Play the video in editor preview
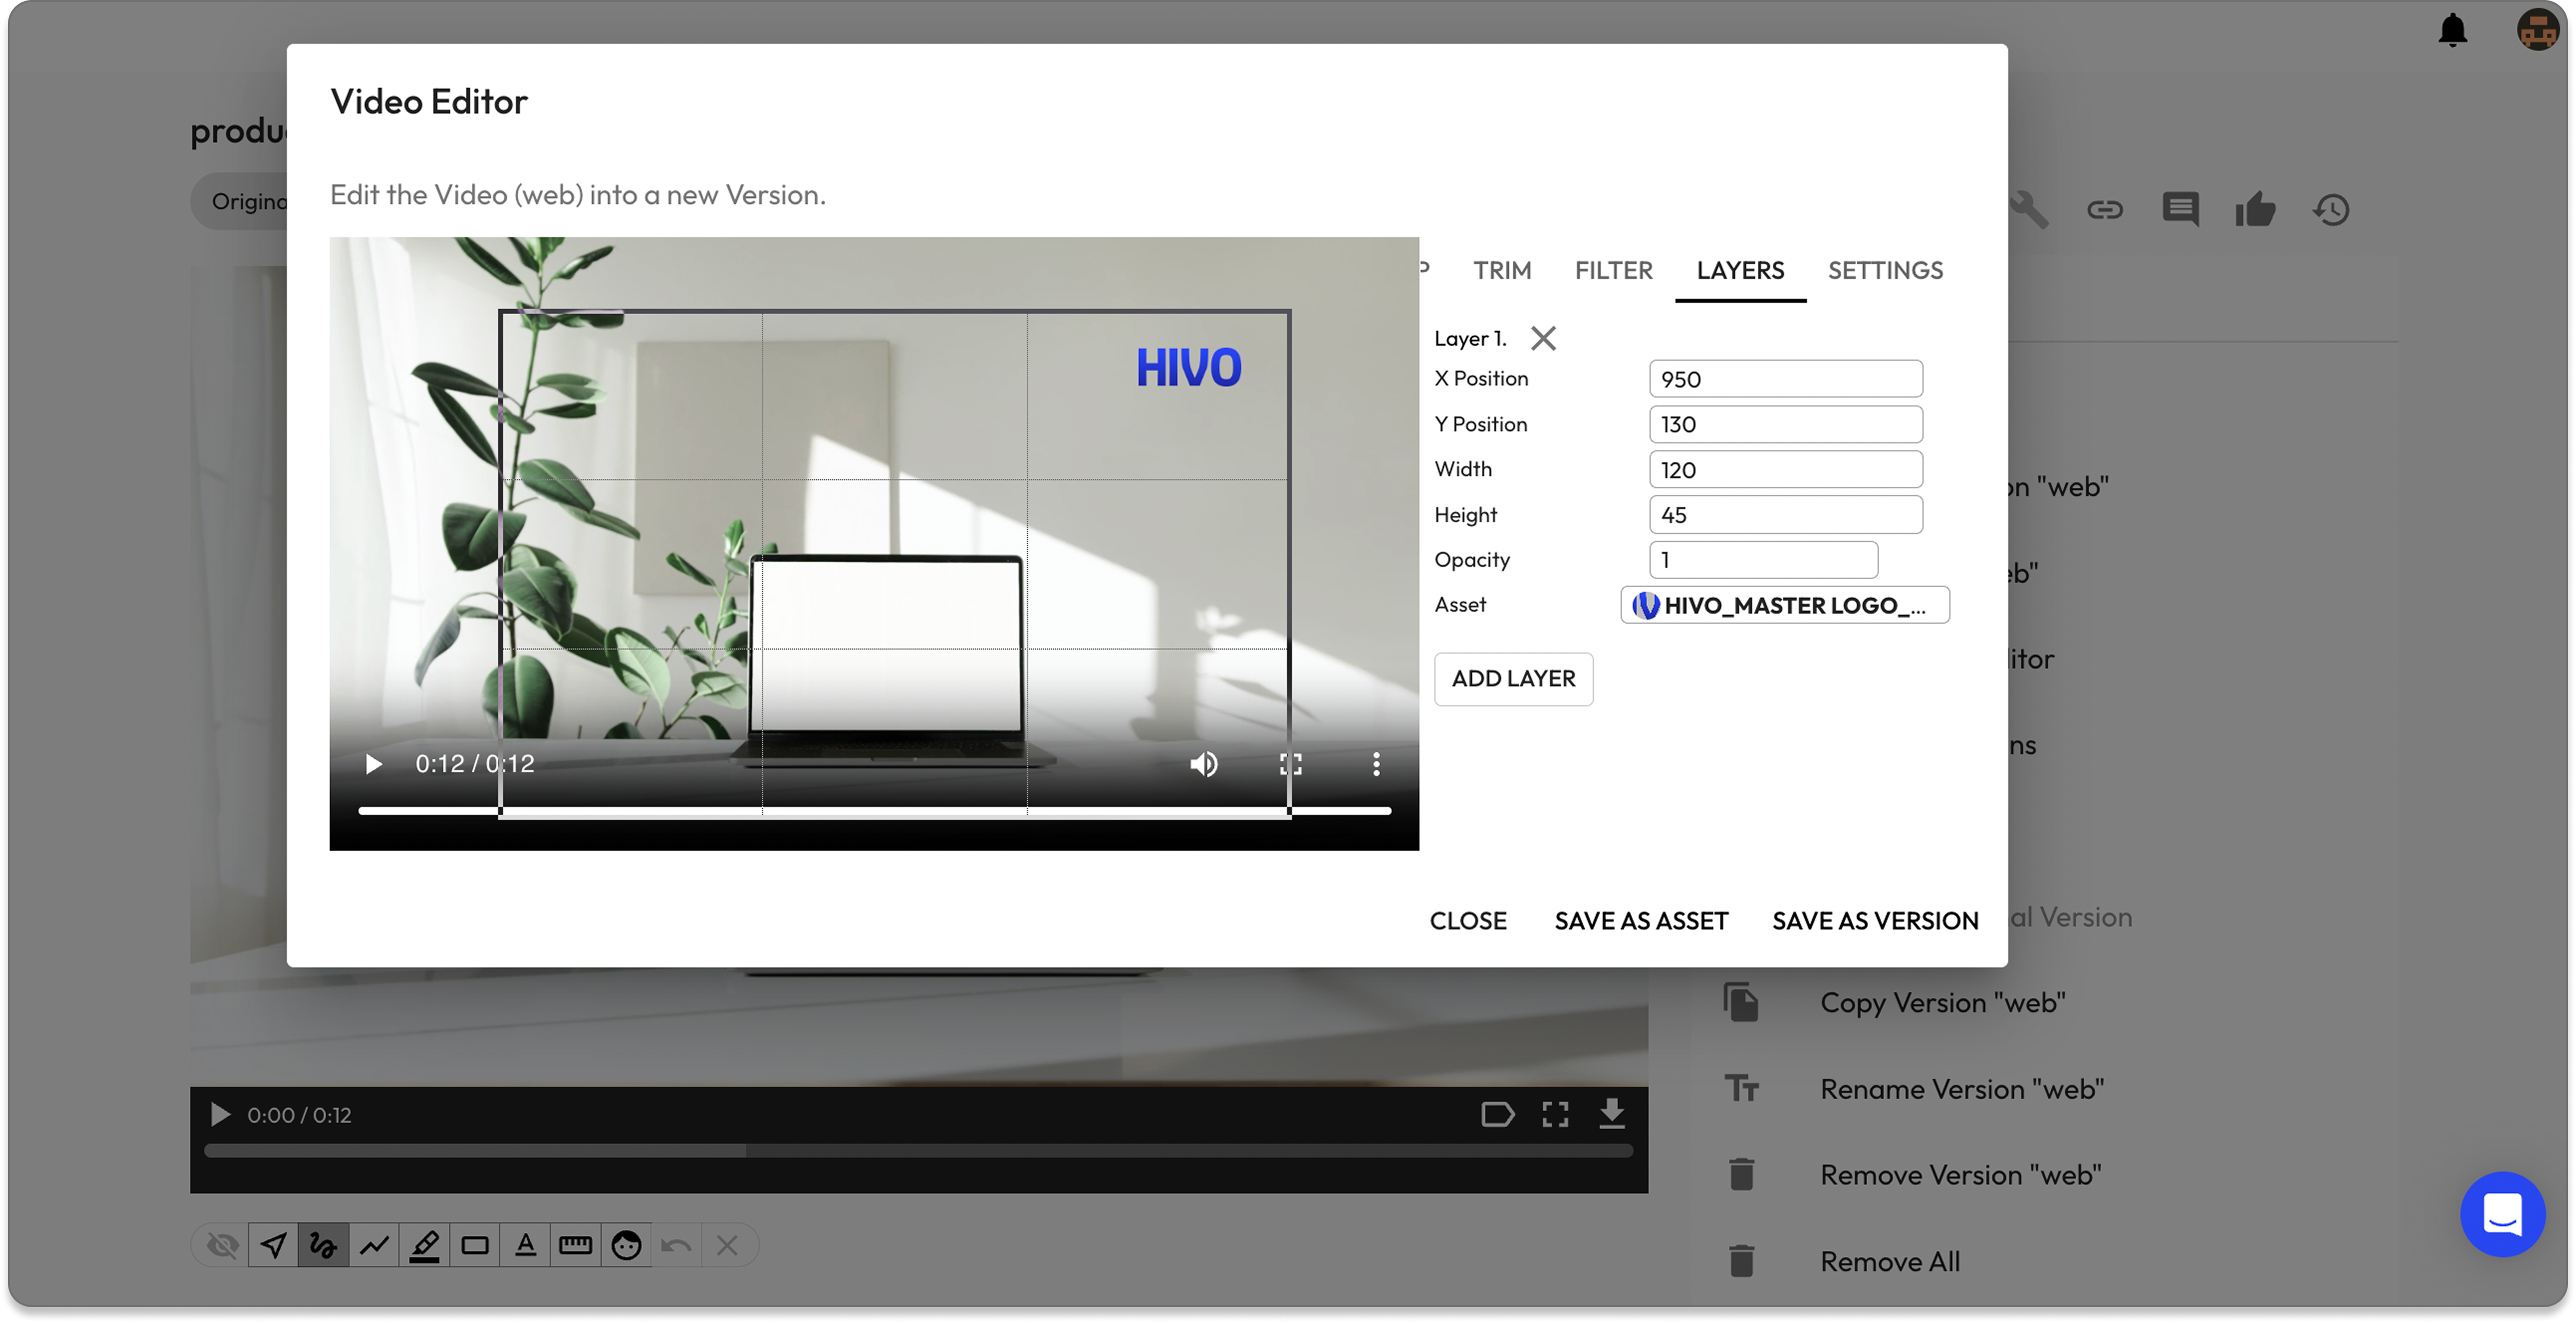The height and width of the screenshot is (1323, 2576). (373, 765)
